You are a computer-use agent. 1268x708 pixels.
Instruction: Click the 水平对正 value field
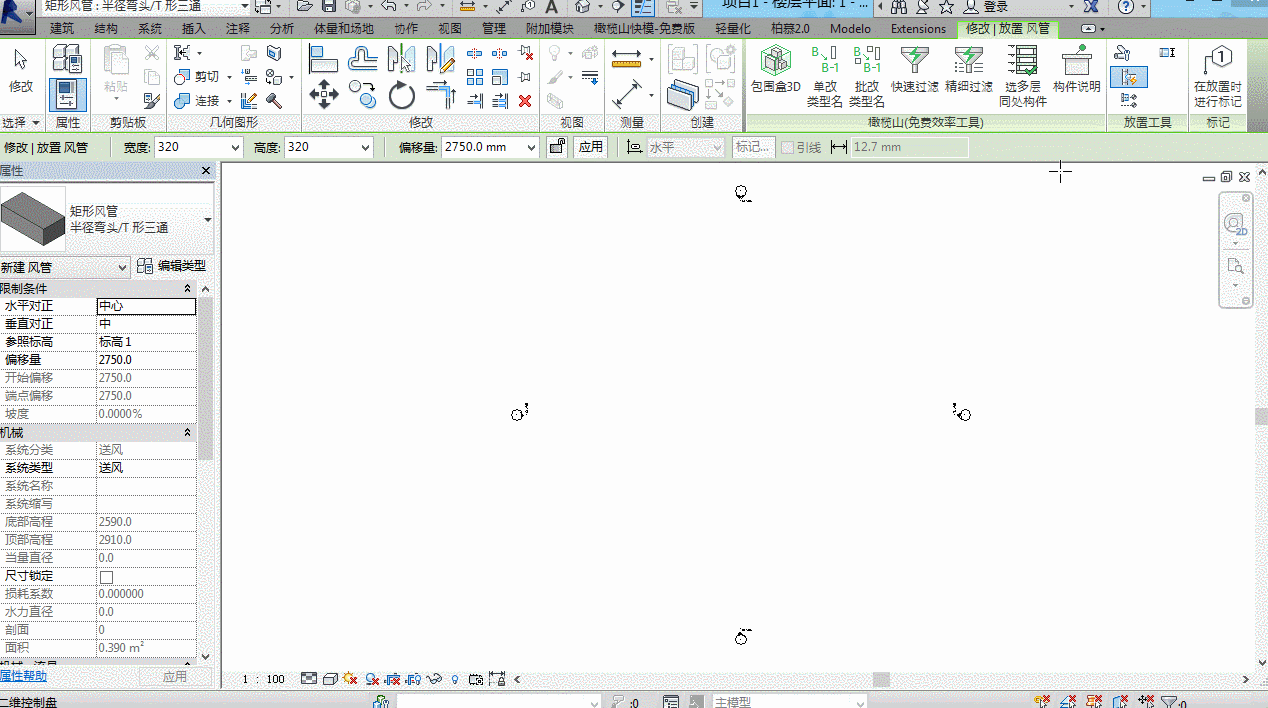pos(146,306)
